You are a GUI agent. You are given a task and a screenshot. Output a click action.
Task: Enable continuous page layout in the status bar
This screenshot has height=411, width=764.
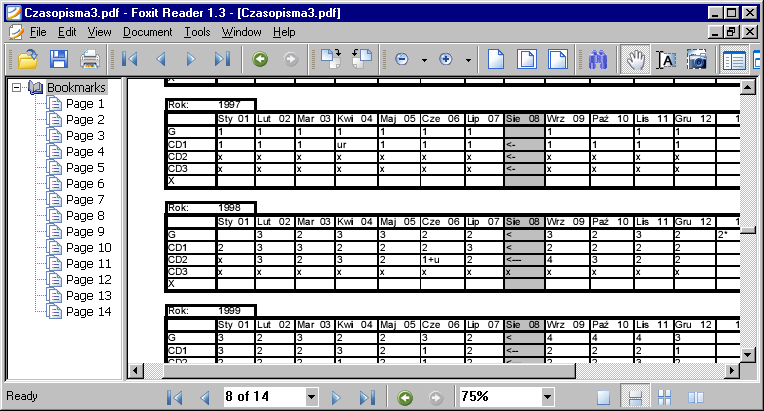click(633, 396)
